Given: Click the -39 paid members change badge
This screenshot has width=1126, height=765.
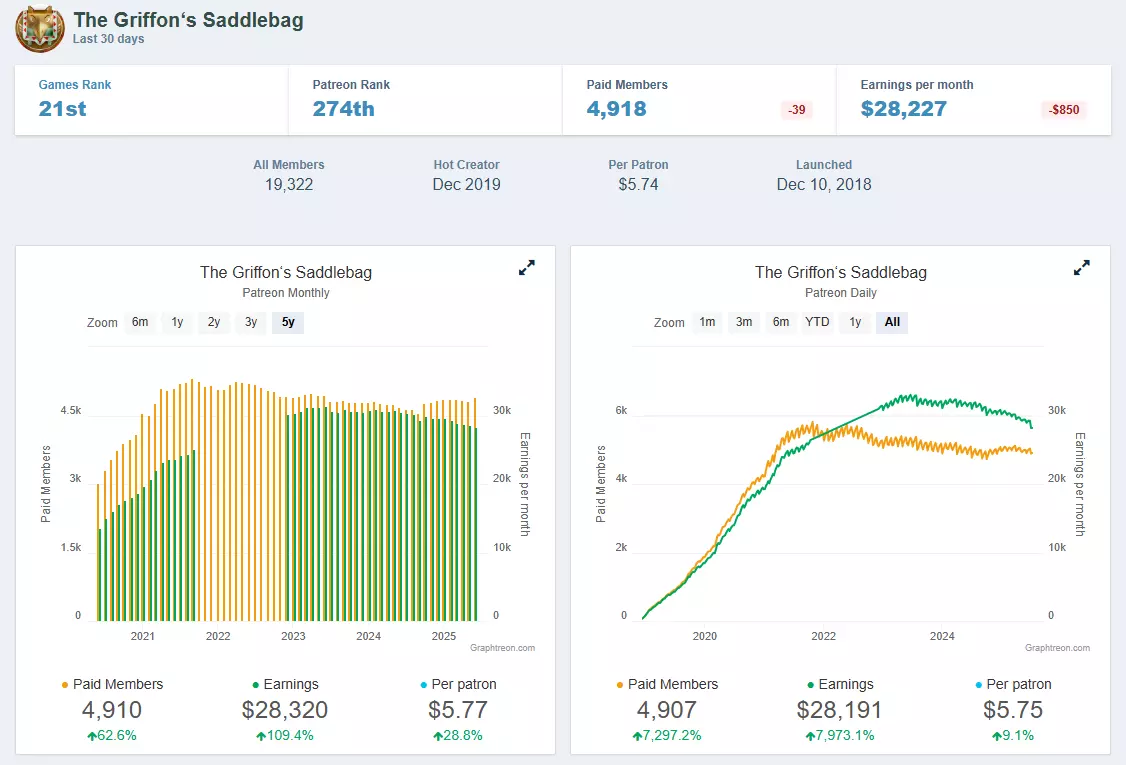Looking at the screenshot, I should click(x=796, y=110).
